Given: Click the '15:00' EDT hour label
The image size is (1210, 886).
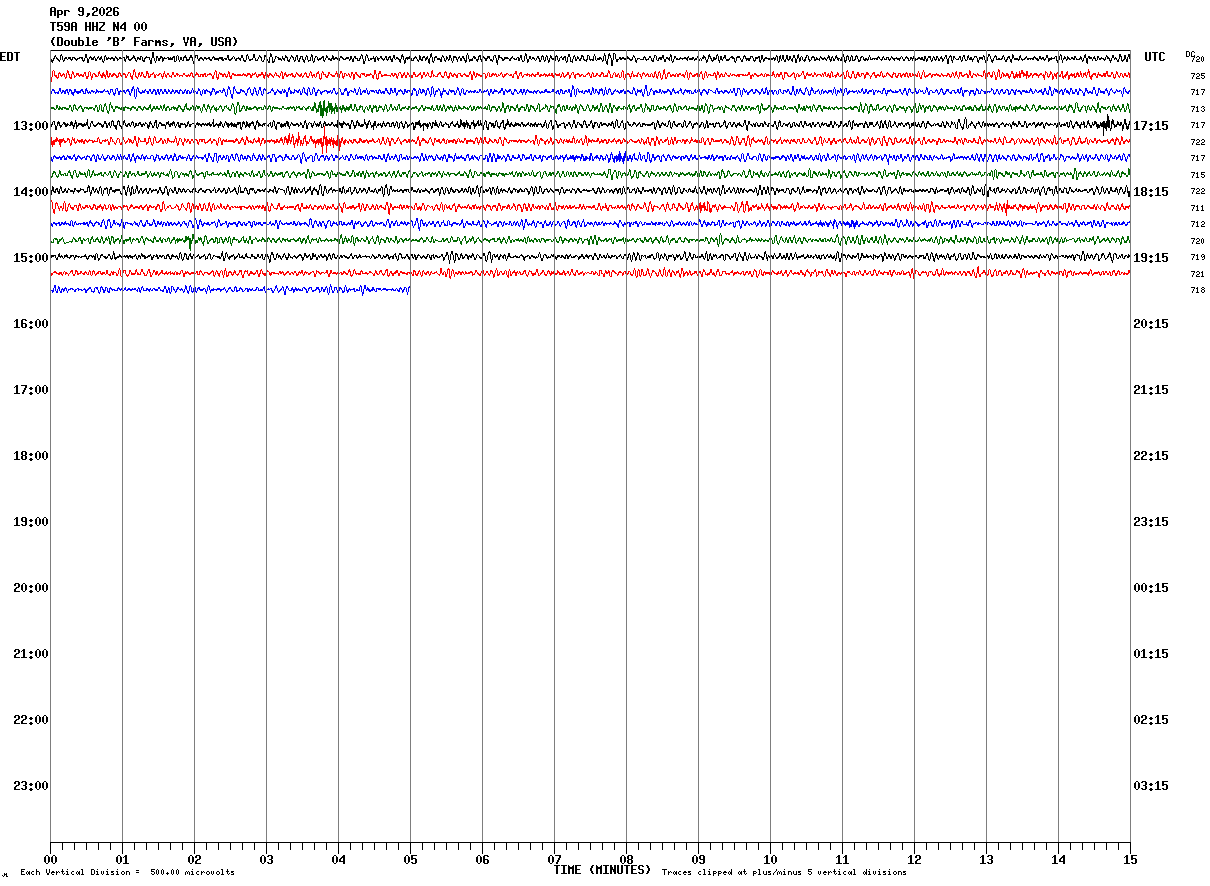Looking at the screenshot, I should (31, 258).
